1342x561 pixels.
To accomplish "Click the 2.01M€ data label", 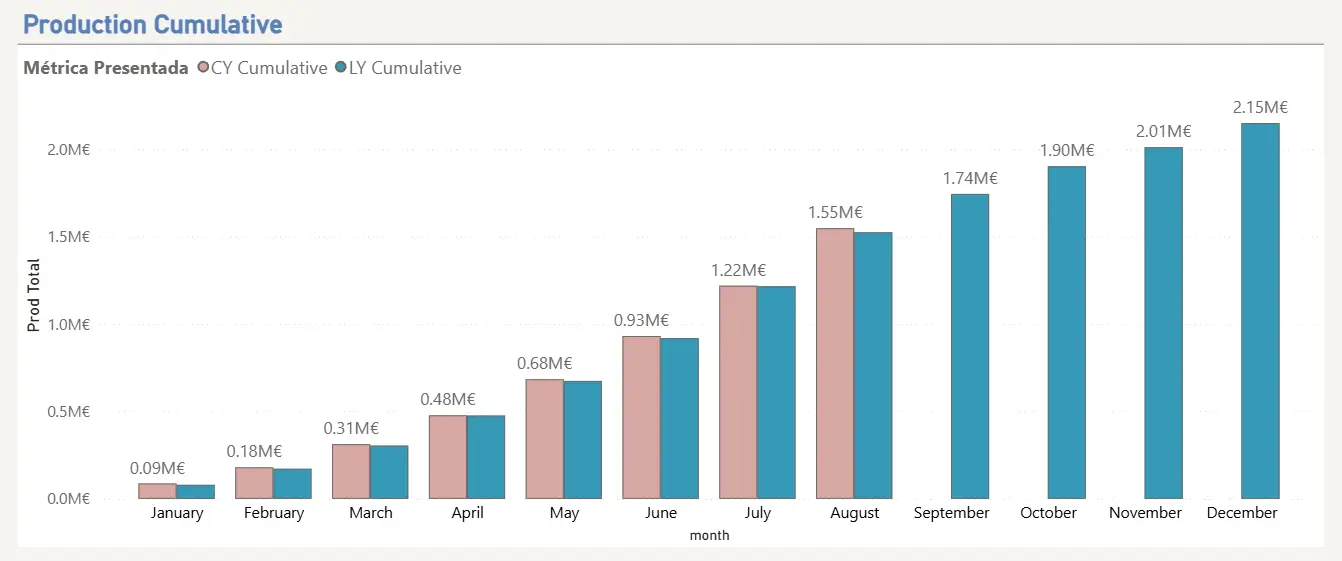I will pyautogui.click(x=1164, y=131).
